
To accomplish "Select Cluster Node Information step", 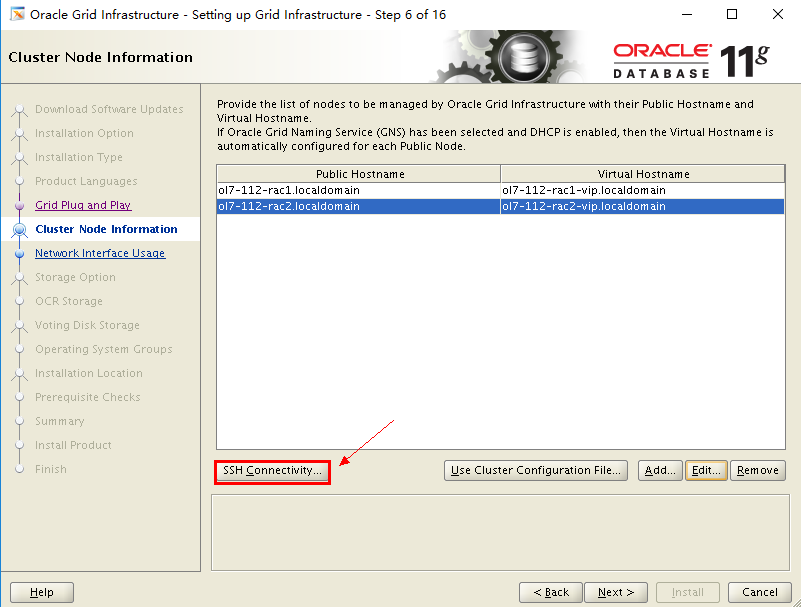I will click(x=106, y=229).
